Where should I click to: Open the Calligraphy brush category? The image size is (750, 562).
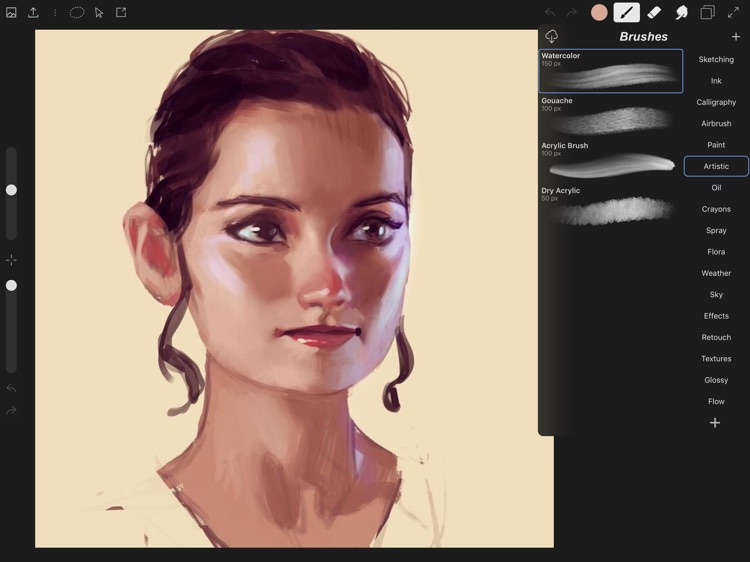[x=716, y=102]
